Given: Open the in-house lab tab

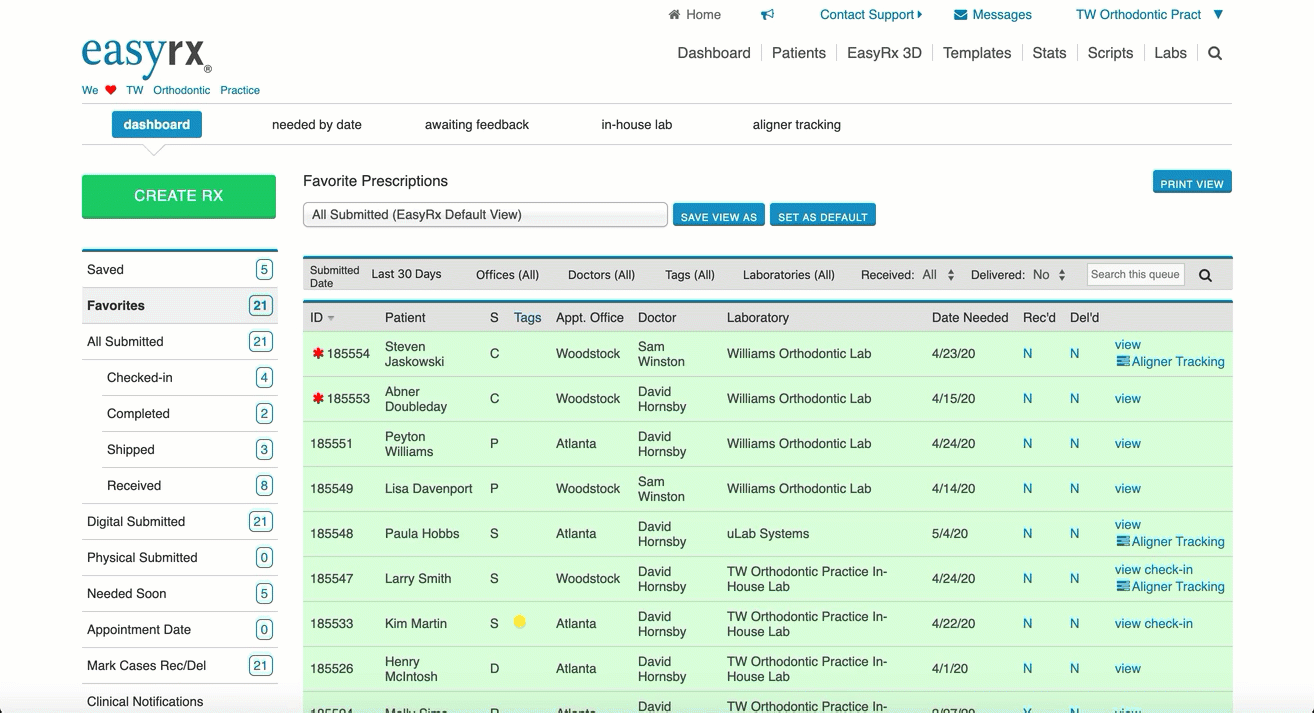Looking at the screenshot, I should 636,125.
